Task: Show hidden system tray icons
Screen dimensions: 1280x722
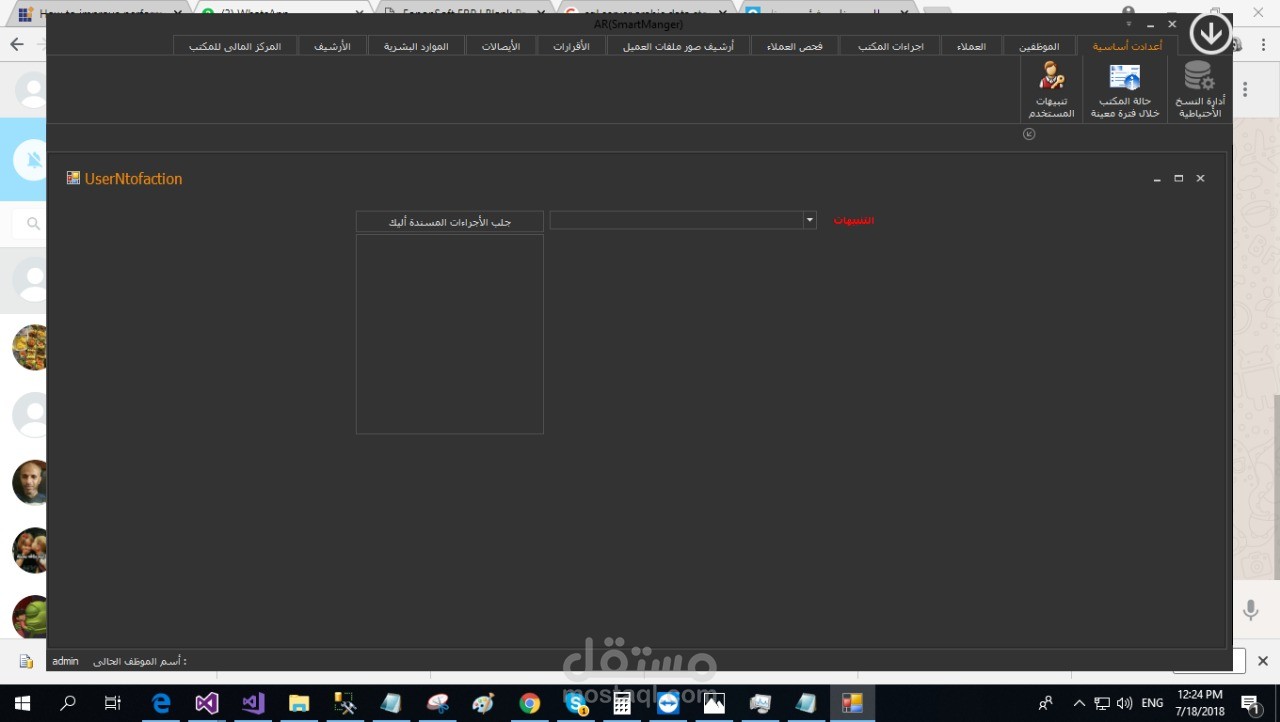Action: tap(1077, 703)
